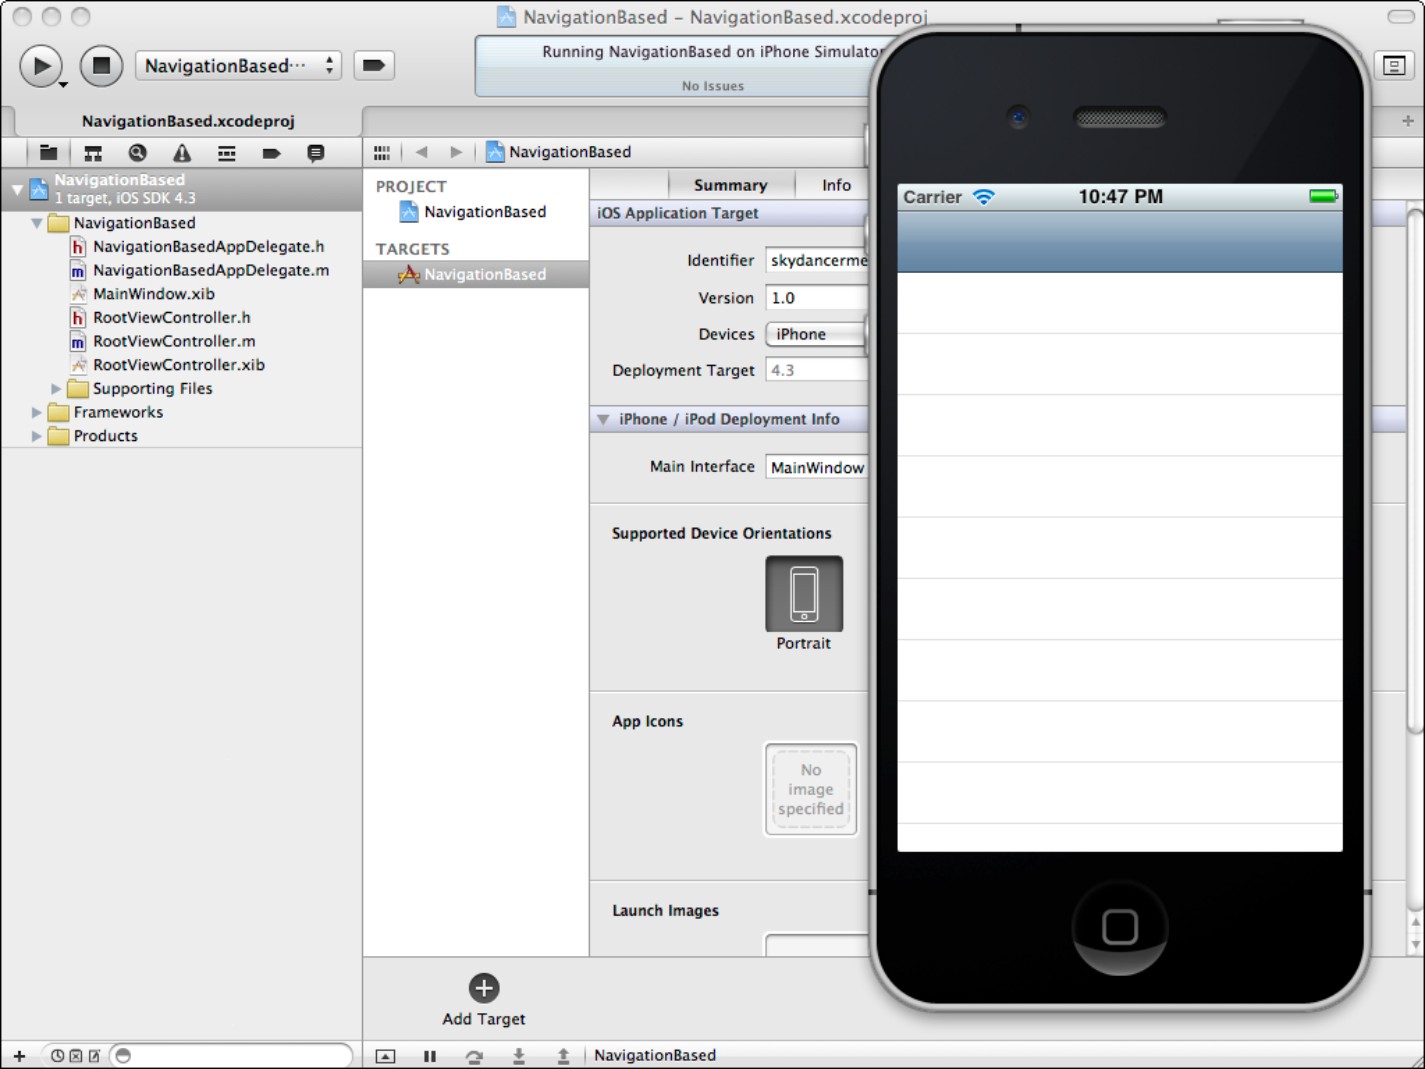Toggle unsaved files filter icon
This screenshot has width=1425, height=1069.
click(x=94, y=1055)
